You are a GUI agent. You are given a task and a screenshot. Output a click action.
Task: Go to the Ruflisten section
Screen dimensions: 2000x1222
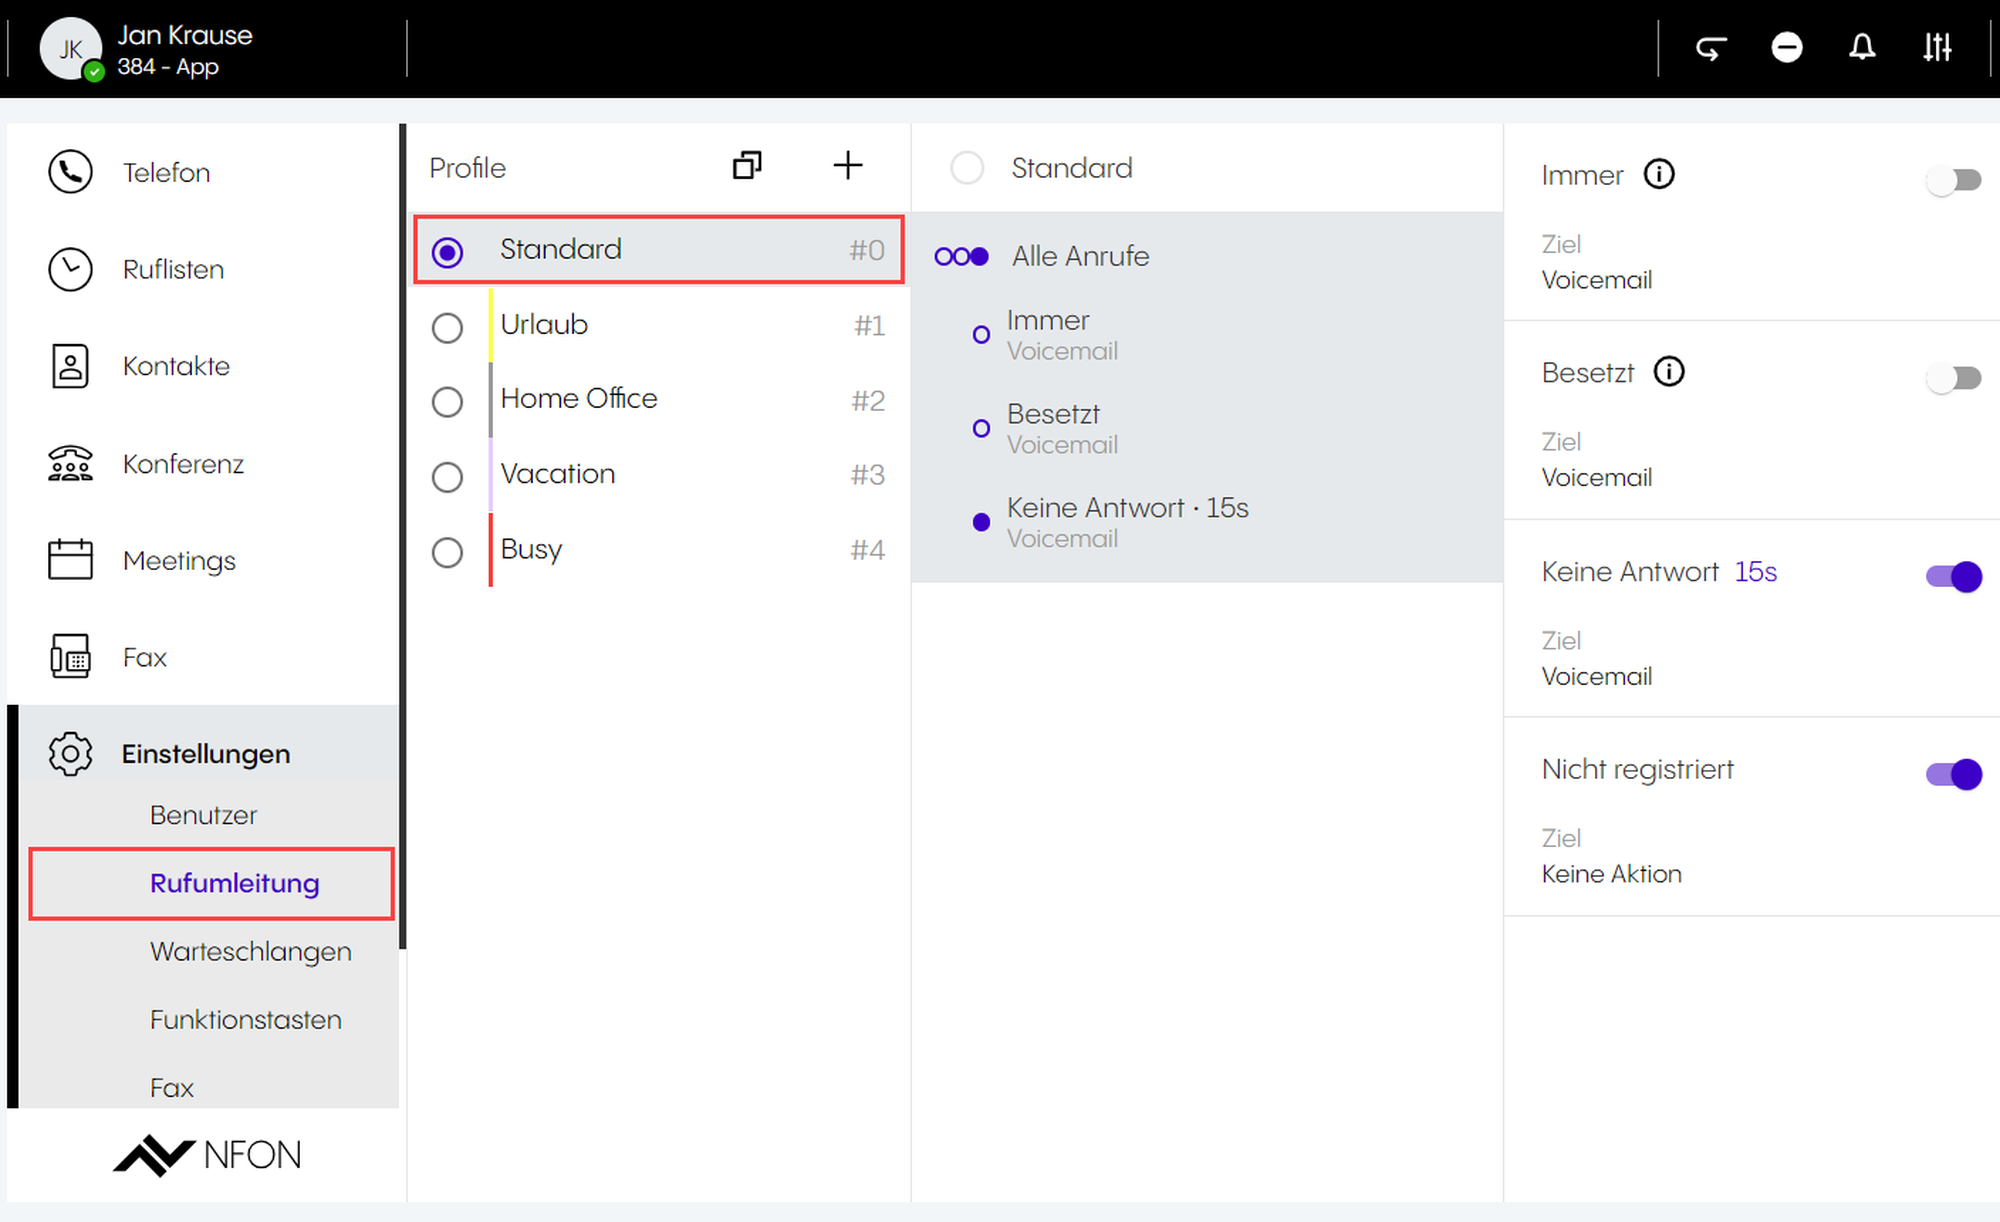[x=173, y=270]
